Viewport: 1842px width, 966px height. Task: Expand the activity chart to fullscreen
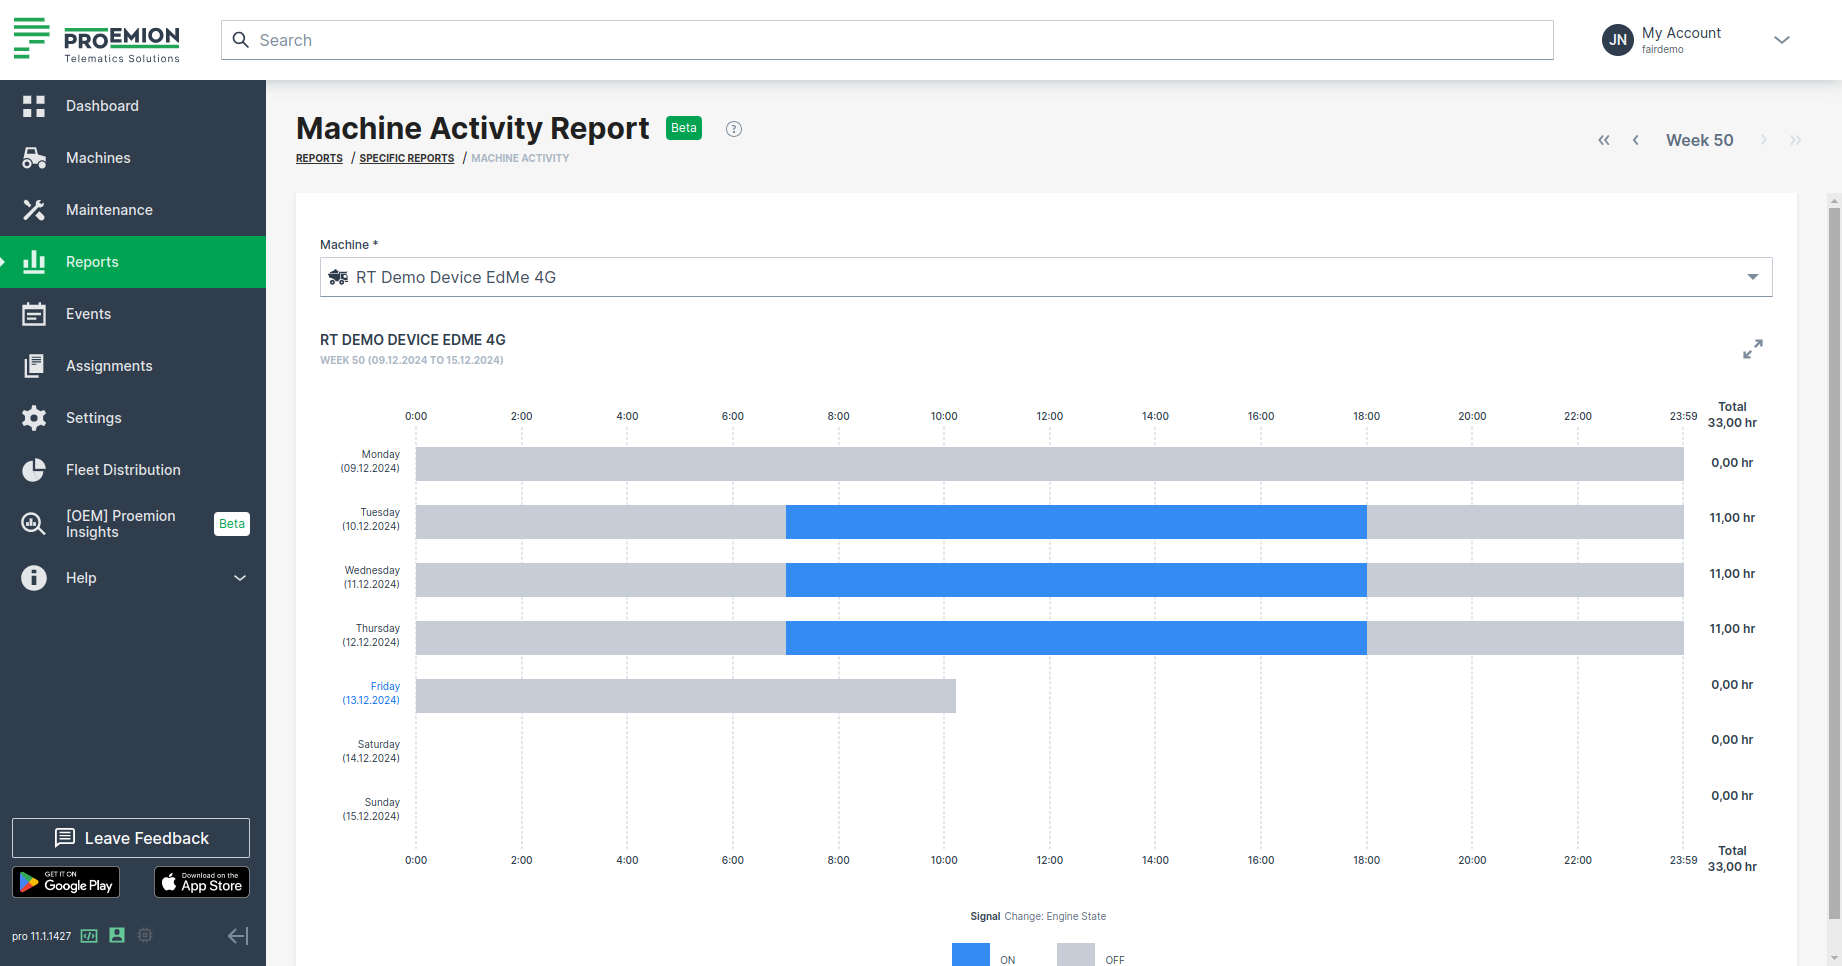1752,349
